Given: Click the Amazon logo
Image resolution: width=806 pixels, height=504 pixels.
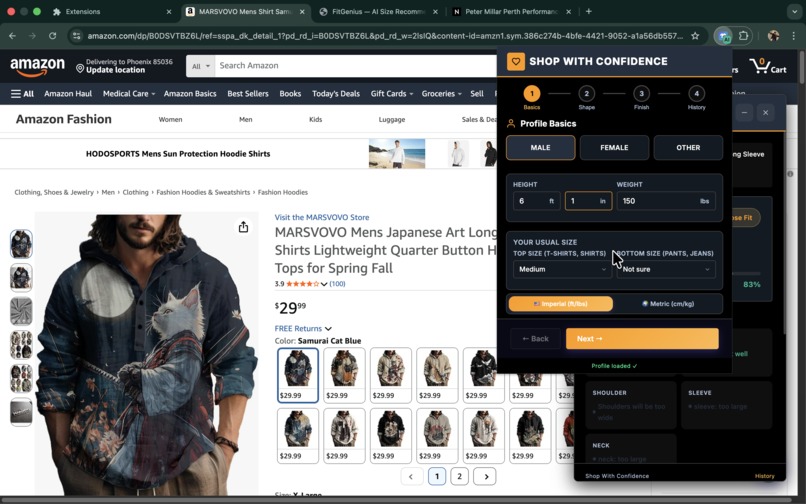Looking at the screenshot, I should click(x=38, y=66).
